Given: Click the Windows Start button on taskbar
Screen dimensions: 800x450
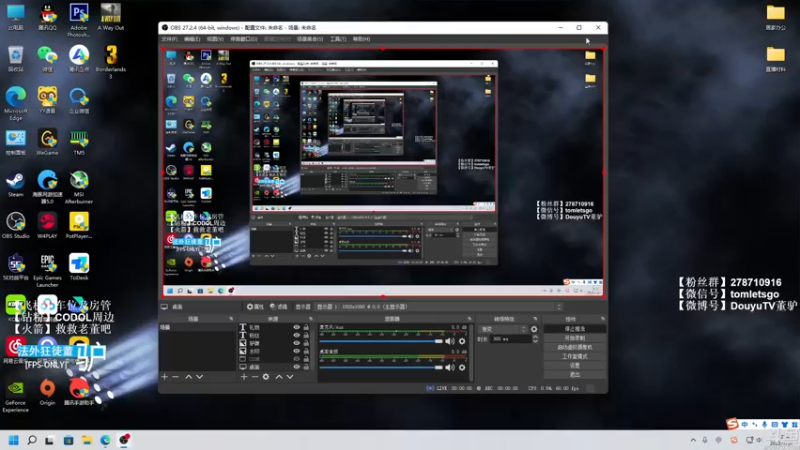Looking at the screenshot, I should (14, 440).
